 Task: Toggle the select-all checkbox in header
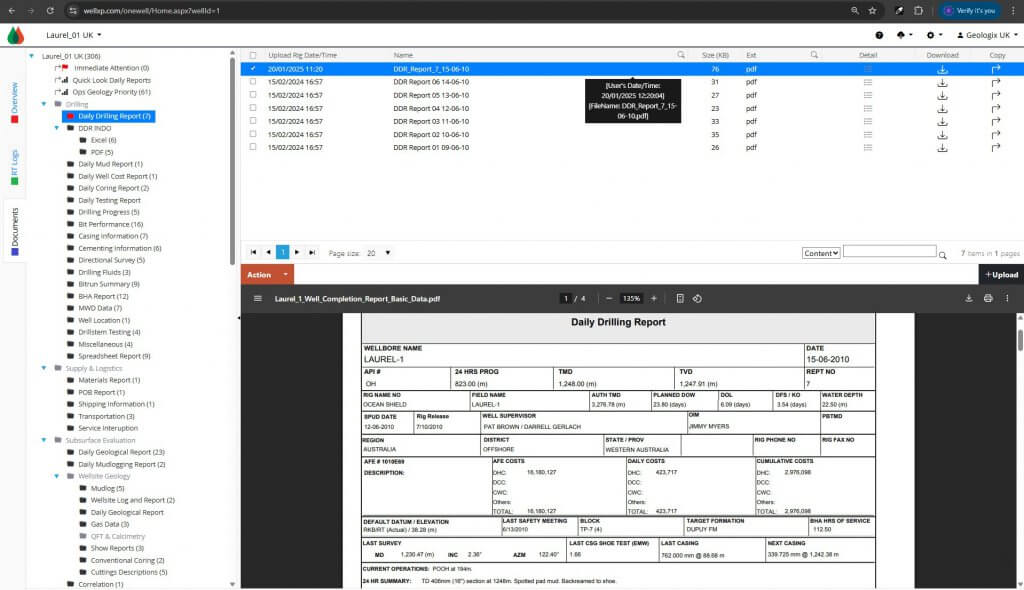click(253, 56)
